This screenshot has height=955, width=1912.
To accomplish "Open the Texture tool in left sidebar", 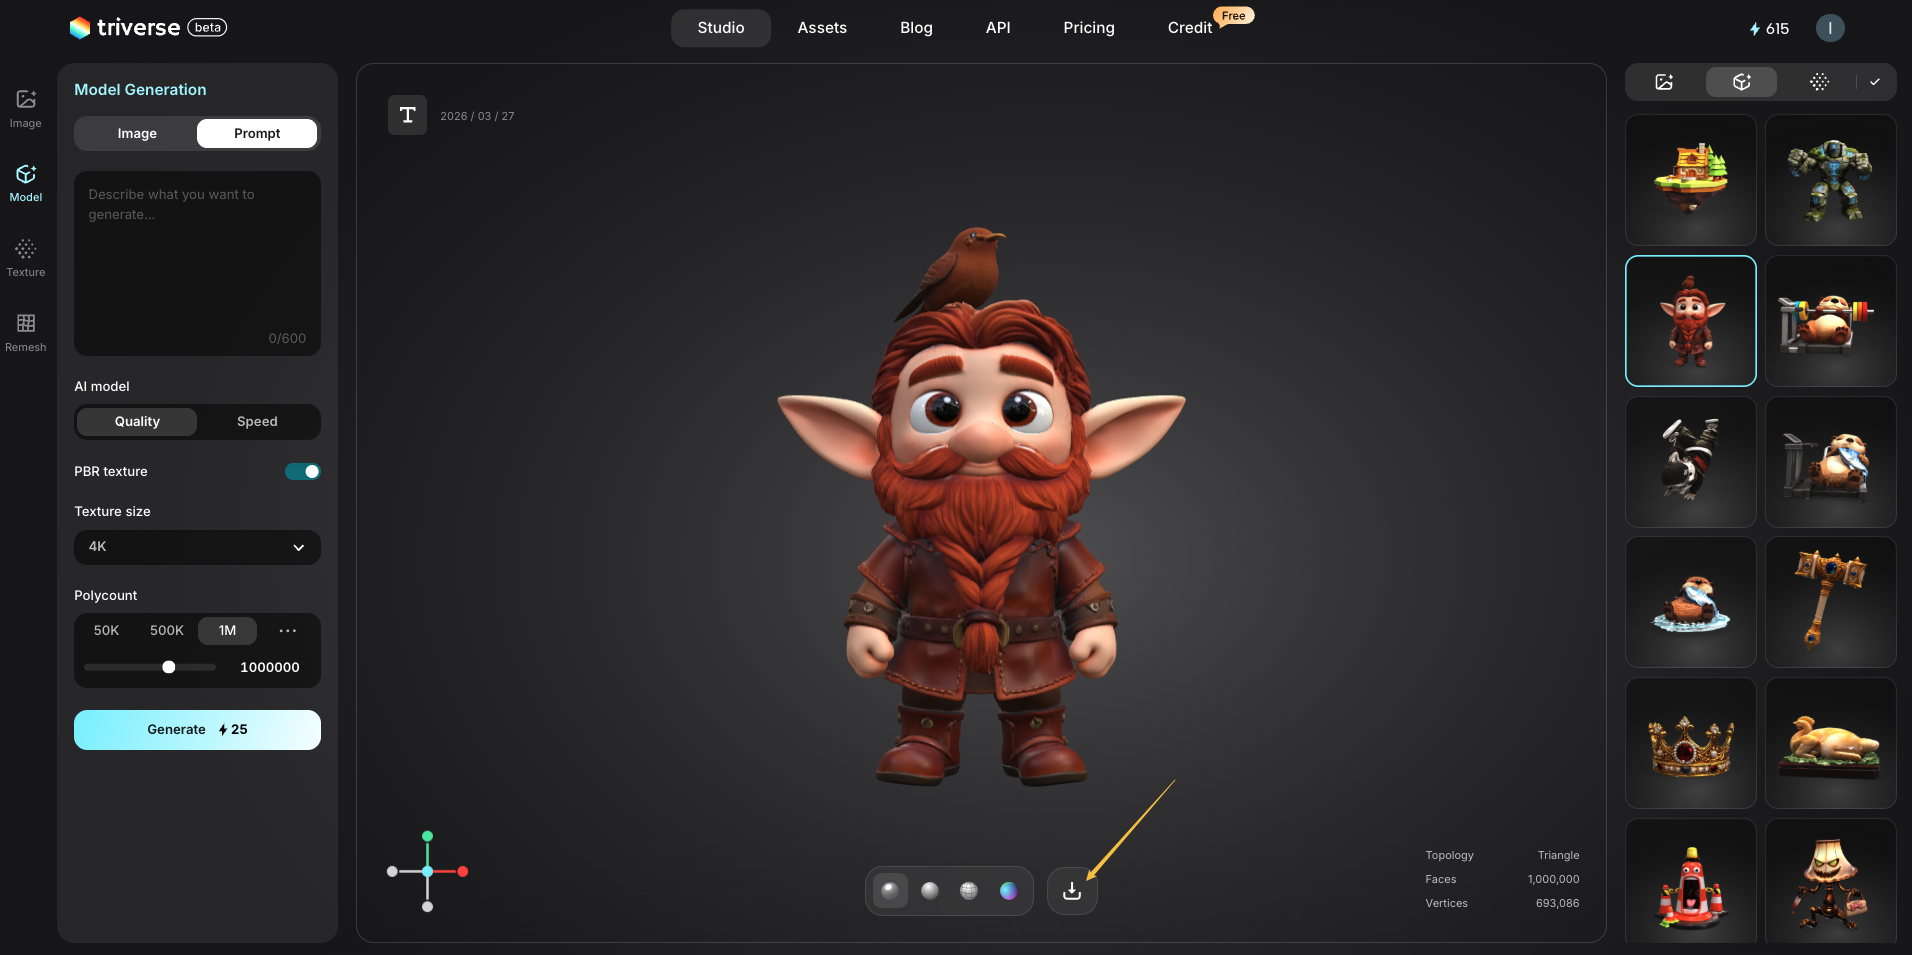I will coord(26,257).
